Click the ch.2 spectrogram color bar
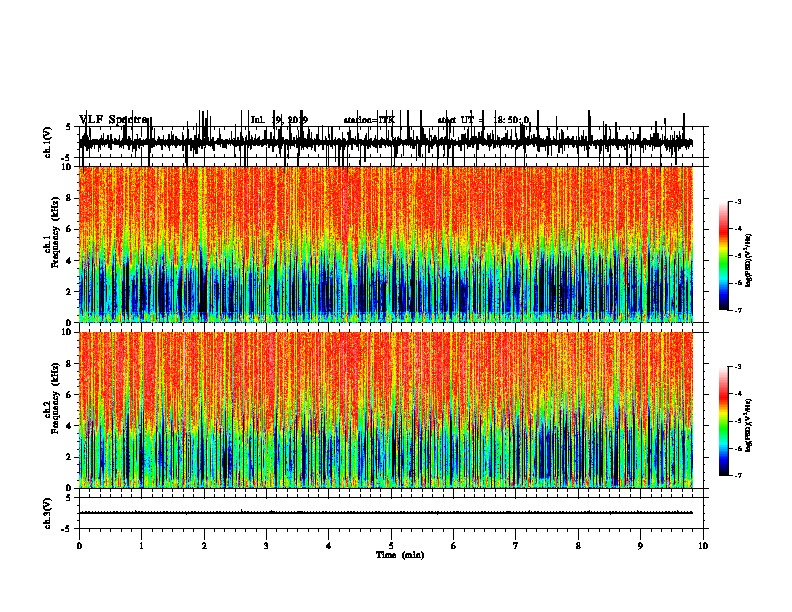 point(724,421)
